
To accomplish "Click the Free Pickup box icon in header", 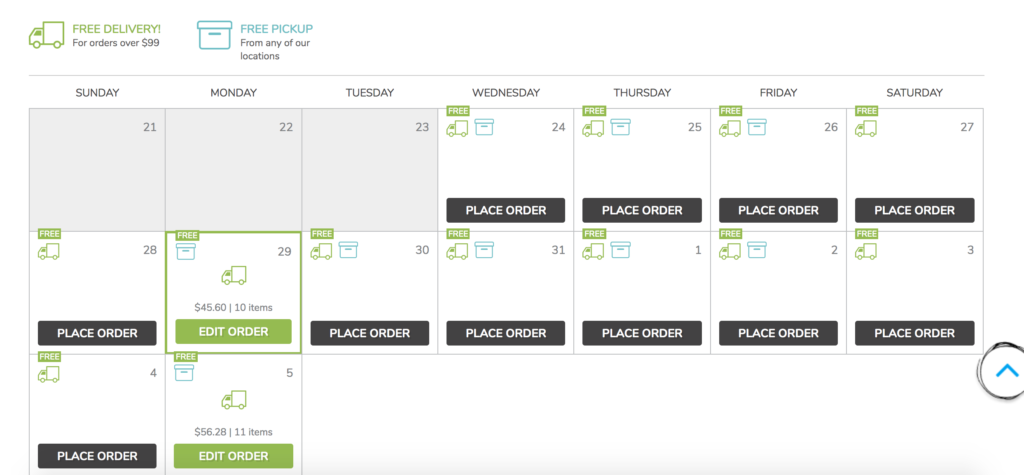I will pyautogui.click(x=214, y=35).
